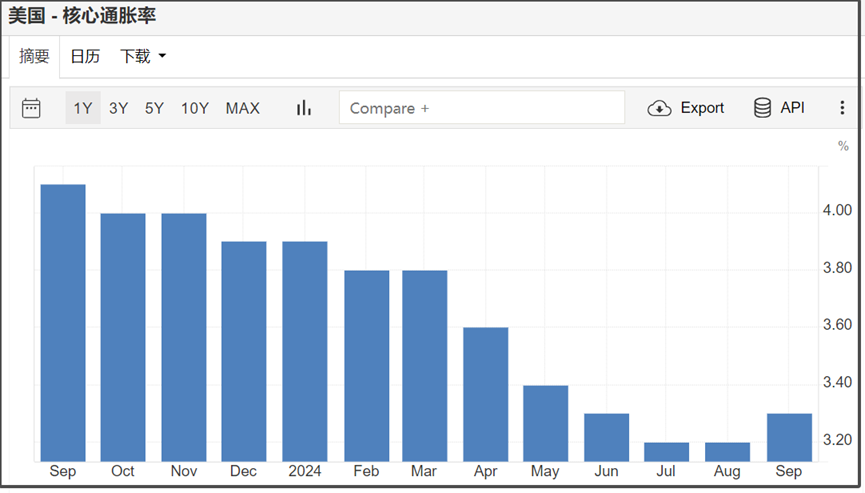Click the Oct bar in chart

point(123,337)
